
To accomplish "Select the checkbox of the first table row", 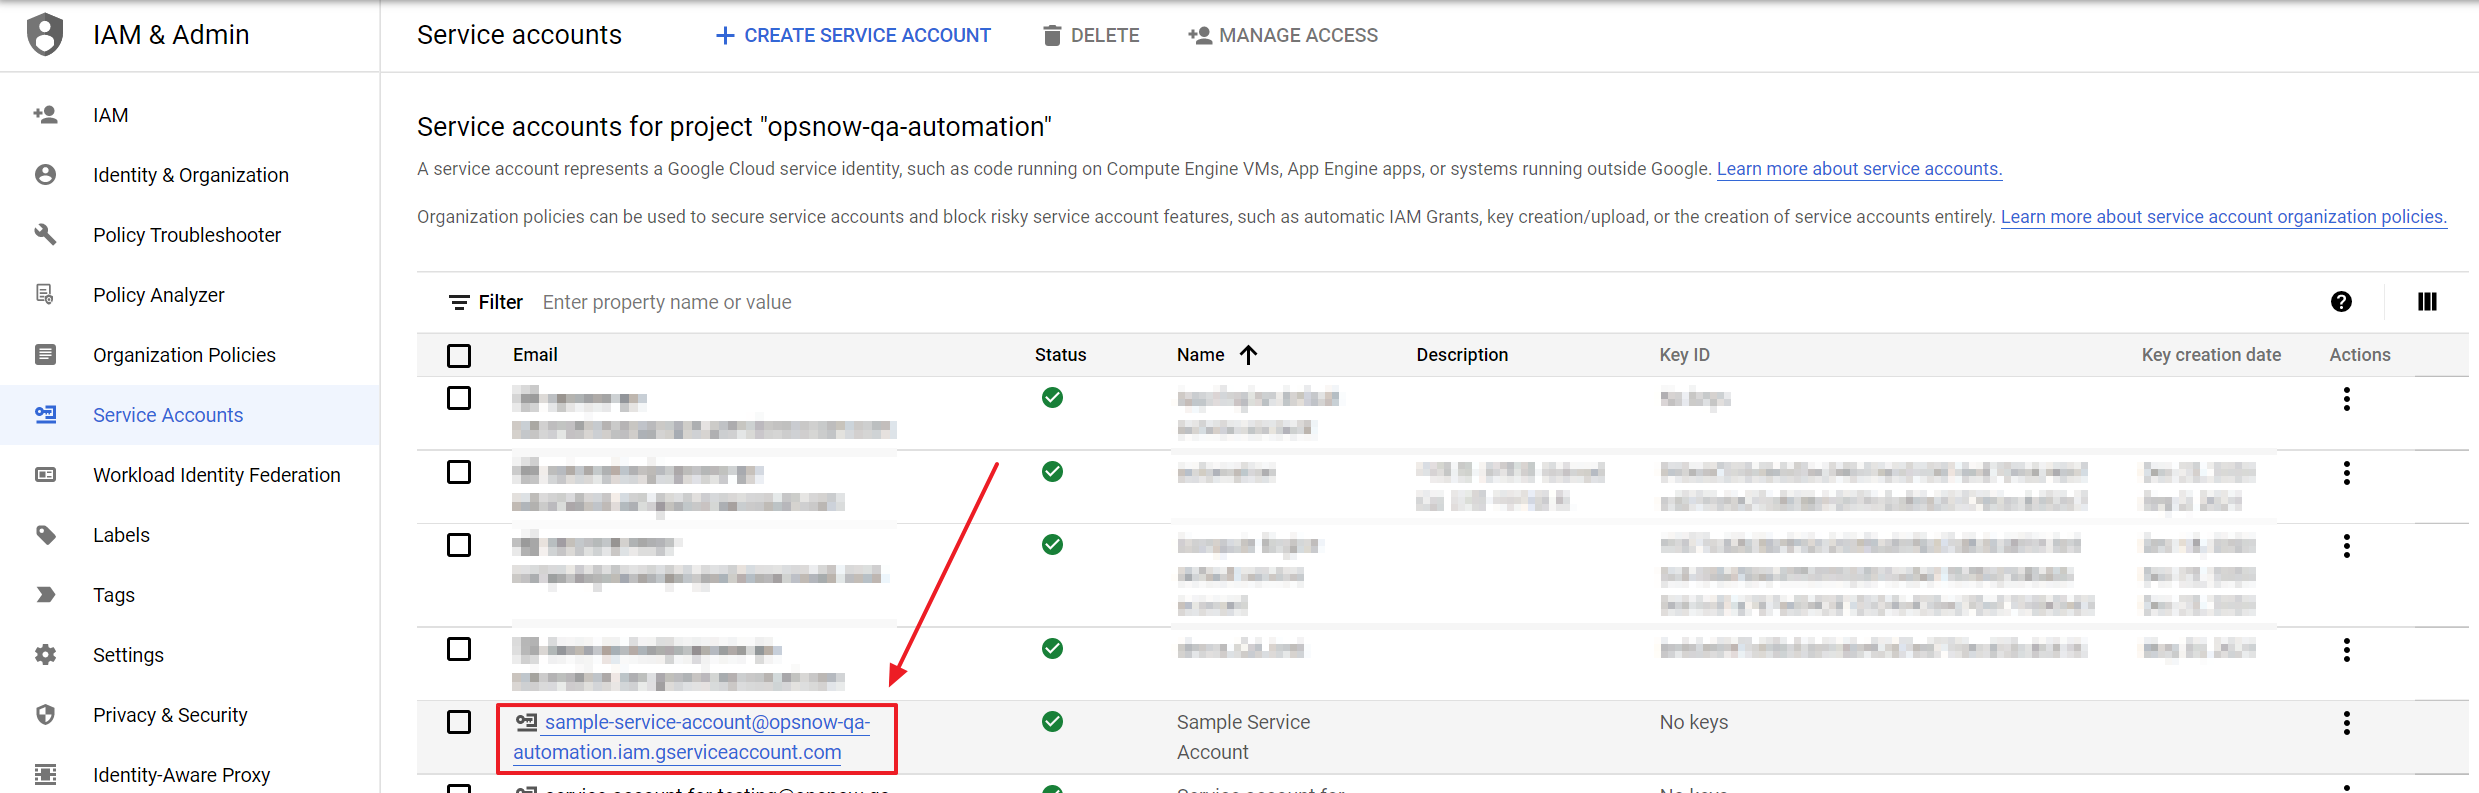I will click(459, 398).
